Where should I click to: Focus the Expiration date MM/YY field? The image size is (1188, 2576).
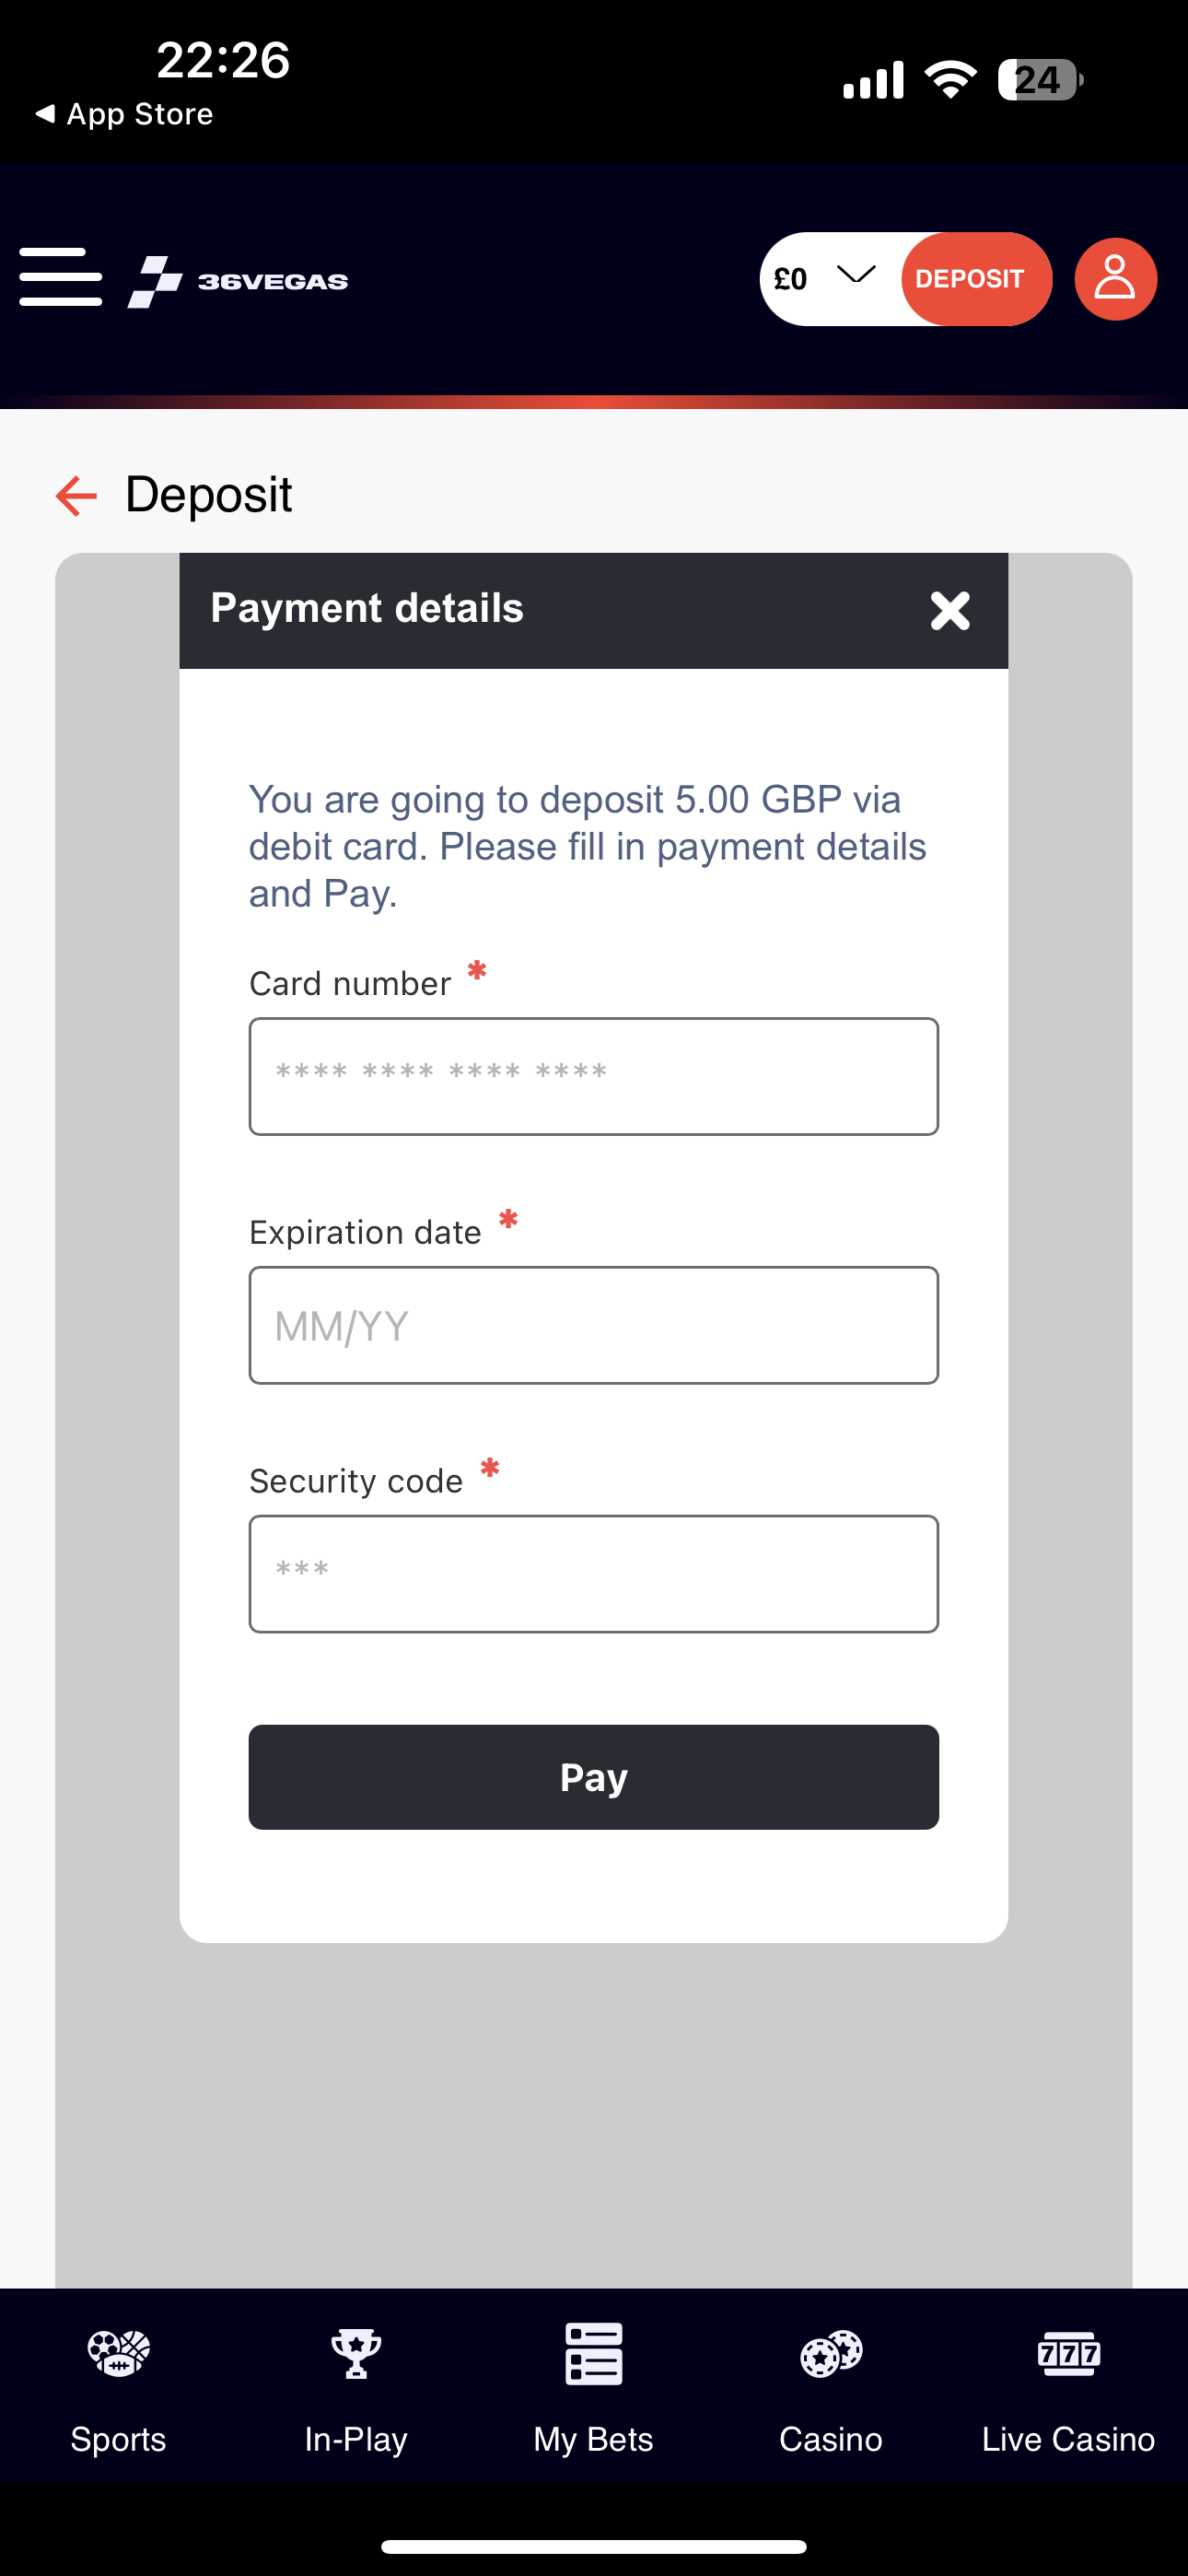coord(593,1325)
